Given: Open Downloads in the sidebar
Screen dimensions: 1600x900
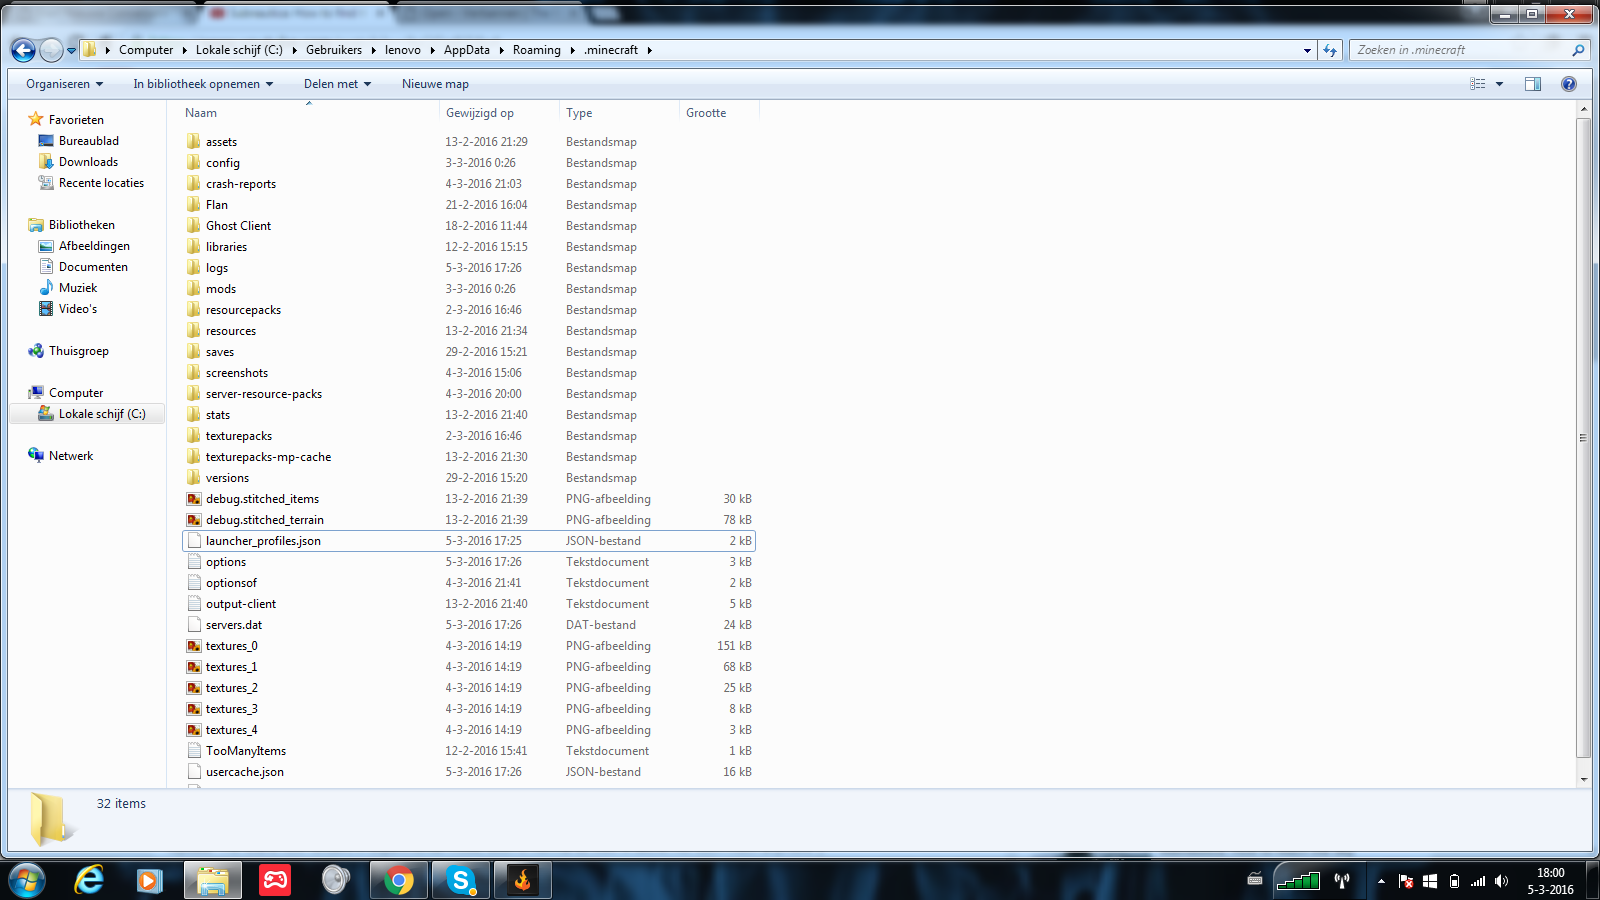Looking at the screenshot, I should pos(88,162).
